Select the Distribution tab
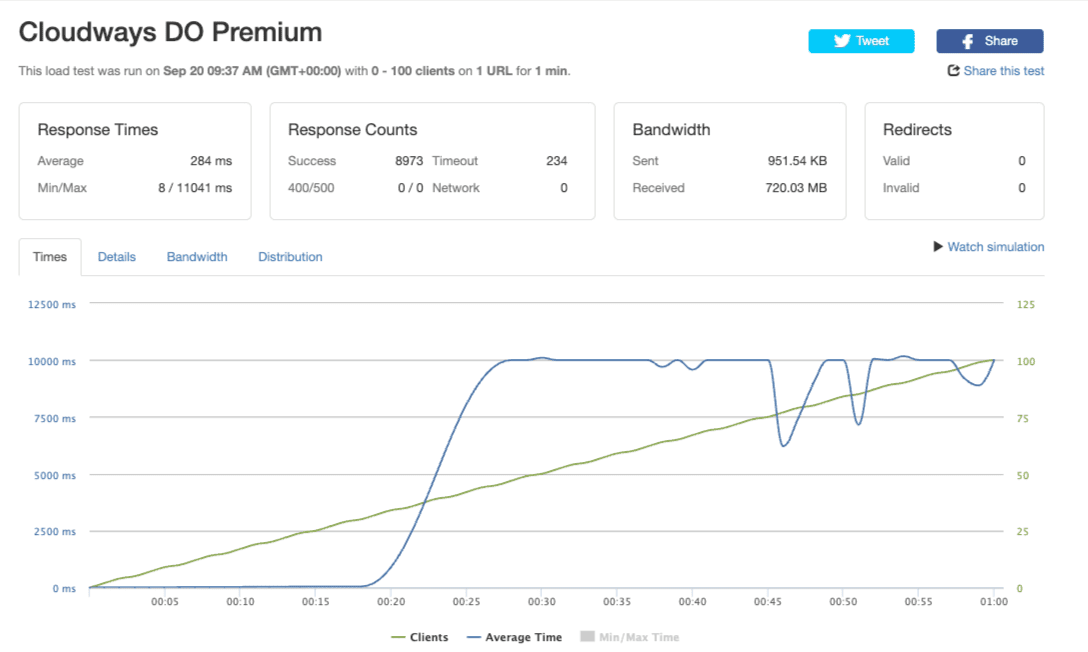1088x652 pixels. (x=290, y=257)
